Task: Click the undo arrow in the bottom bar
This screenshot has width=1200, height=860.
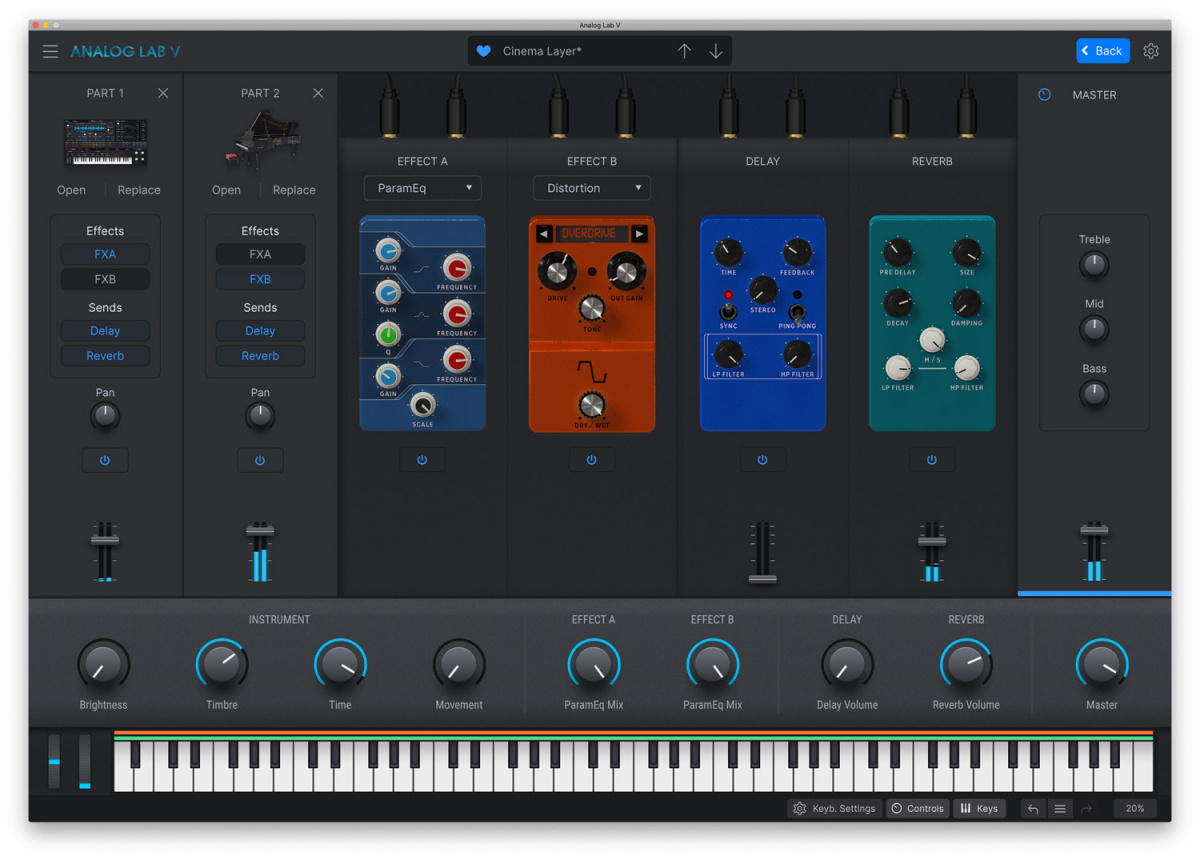Action: [x=1032, y=808]
